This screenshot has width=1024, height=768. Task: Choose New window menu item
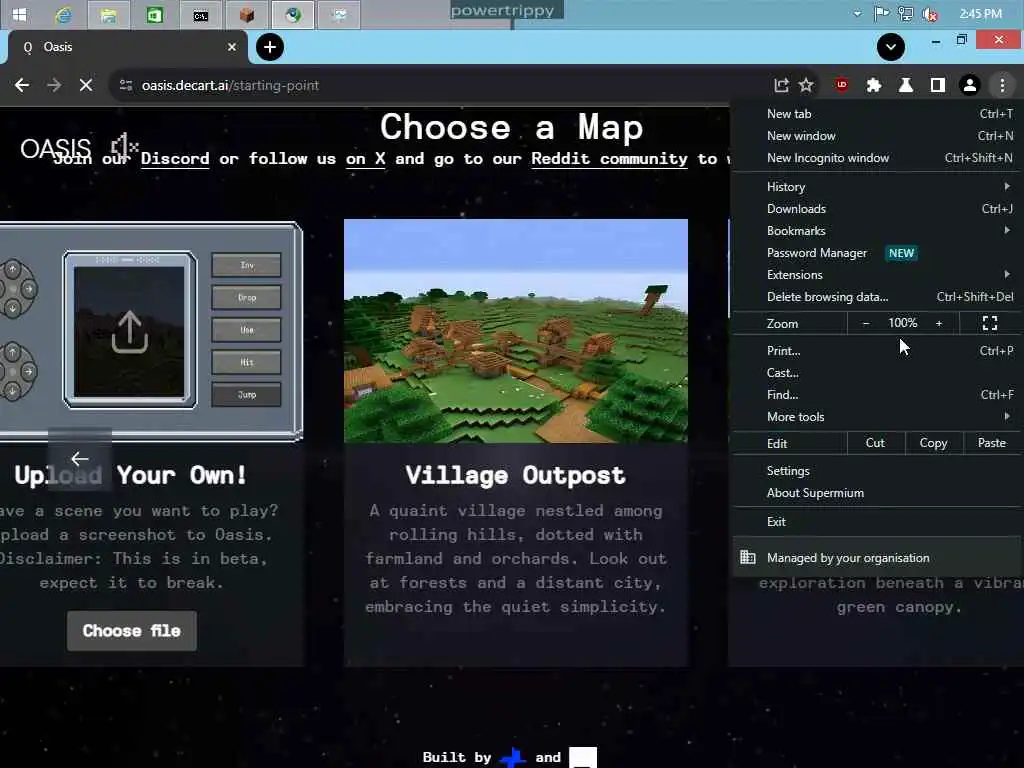tap(878, 136)
